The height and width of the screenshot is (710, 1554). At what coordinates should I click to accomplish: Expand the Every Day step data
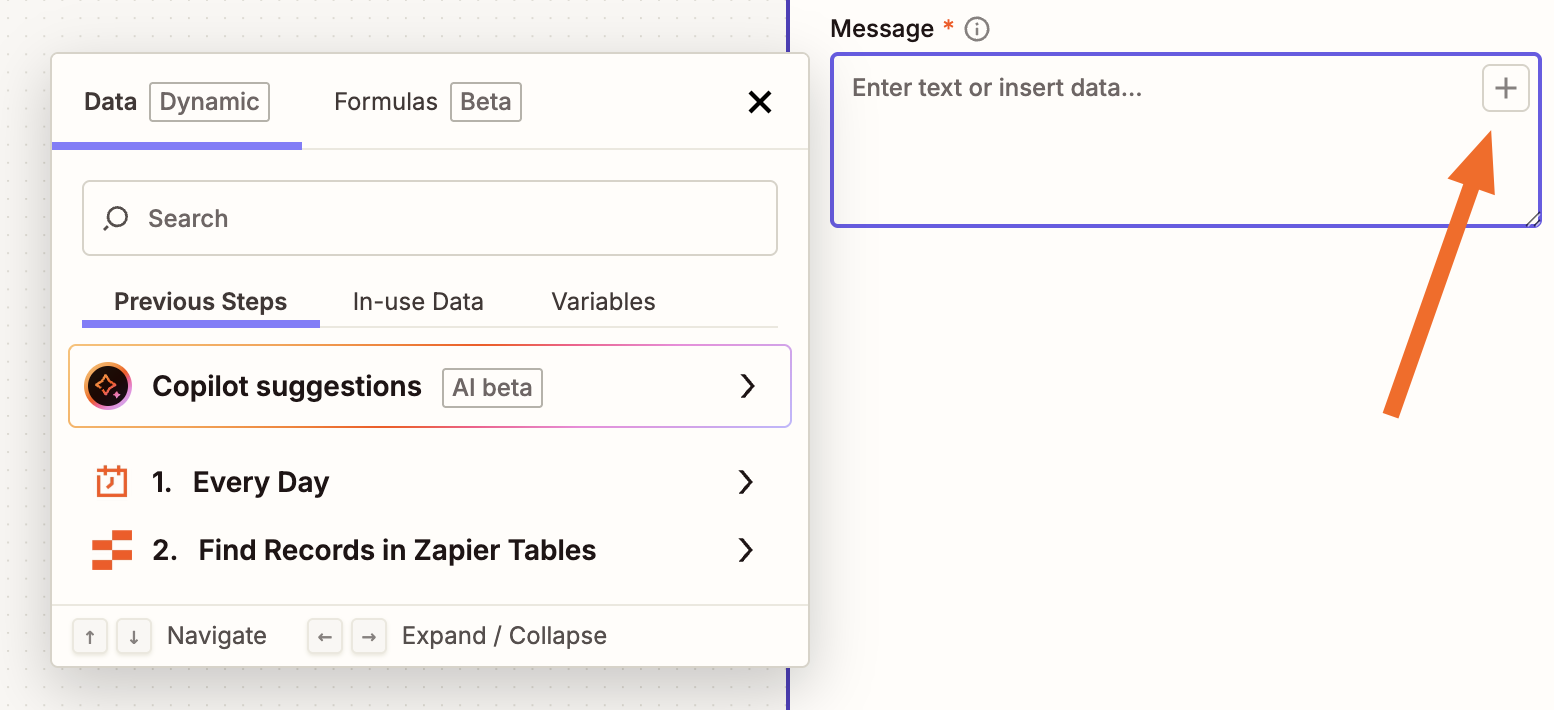coord(745,481)
